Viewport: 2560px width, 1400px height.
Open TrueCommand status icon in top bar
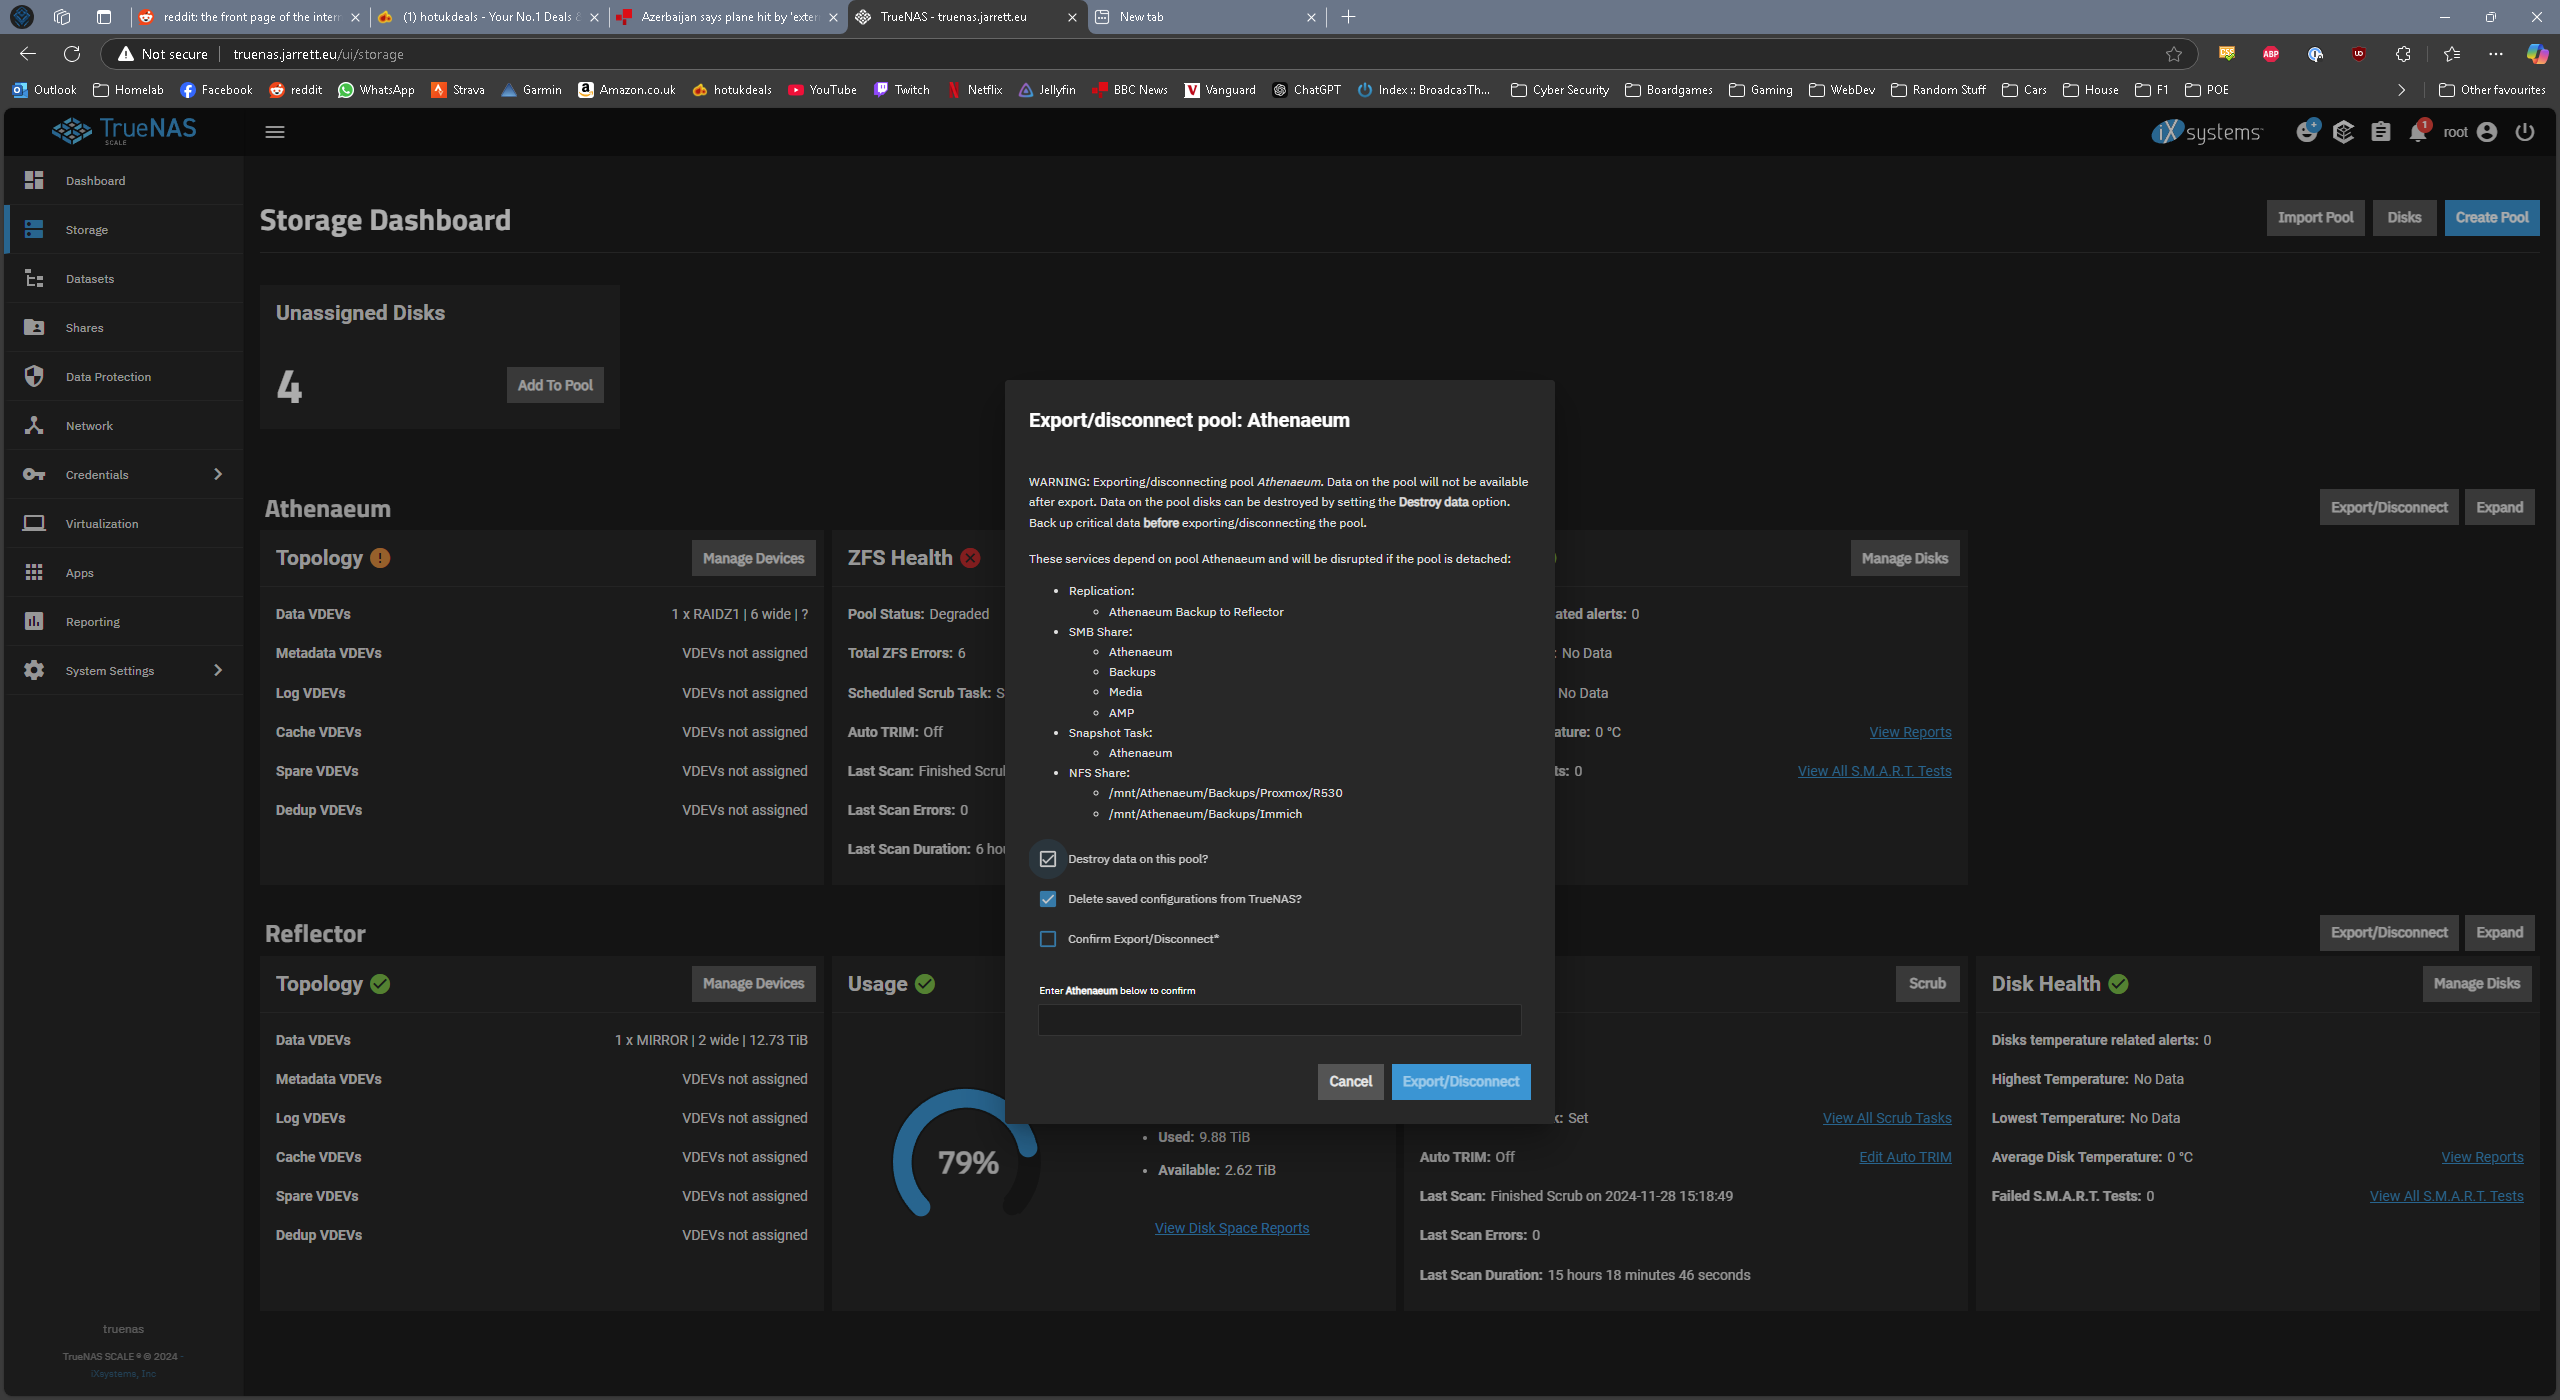(x=2343, y=132)
